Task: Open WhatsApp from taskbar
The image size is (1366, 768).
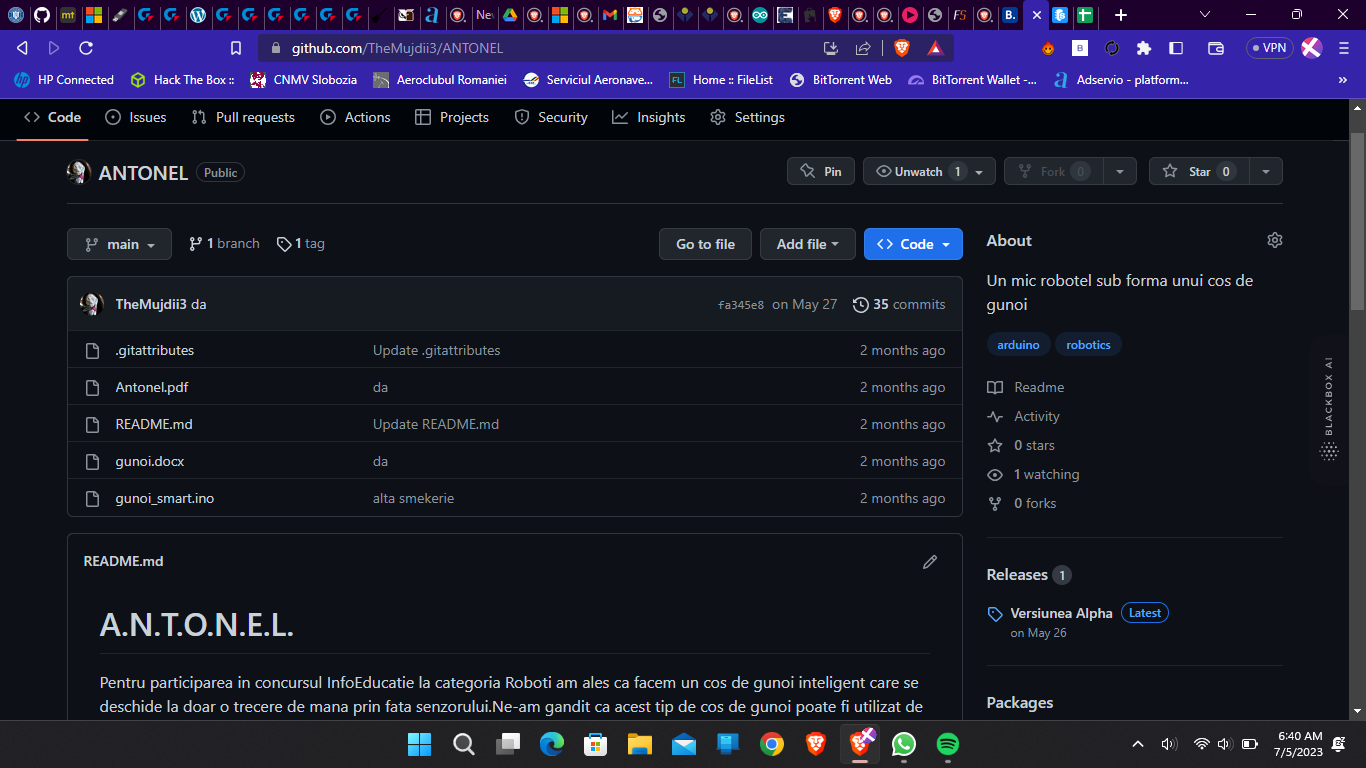Action: pos(904,744)
